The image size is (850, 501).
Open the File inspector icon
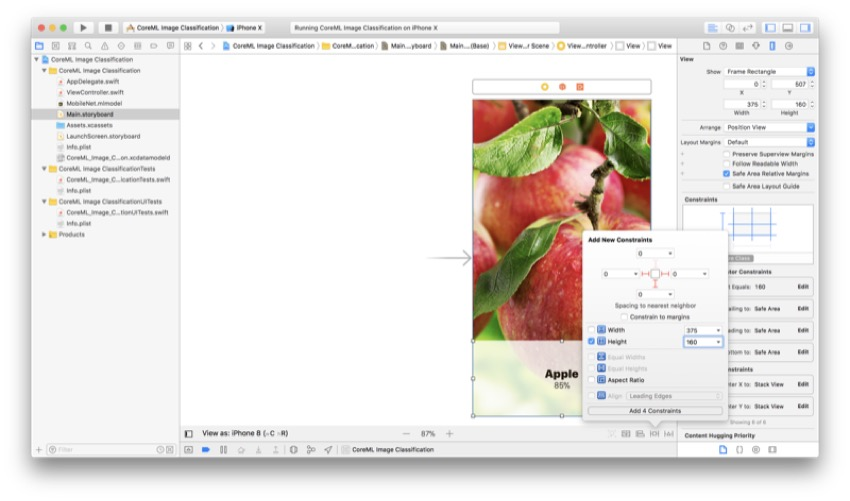[x=706, y=46]
